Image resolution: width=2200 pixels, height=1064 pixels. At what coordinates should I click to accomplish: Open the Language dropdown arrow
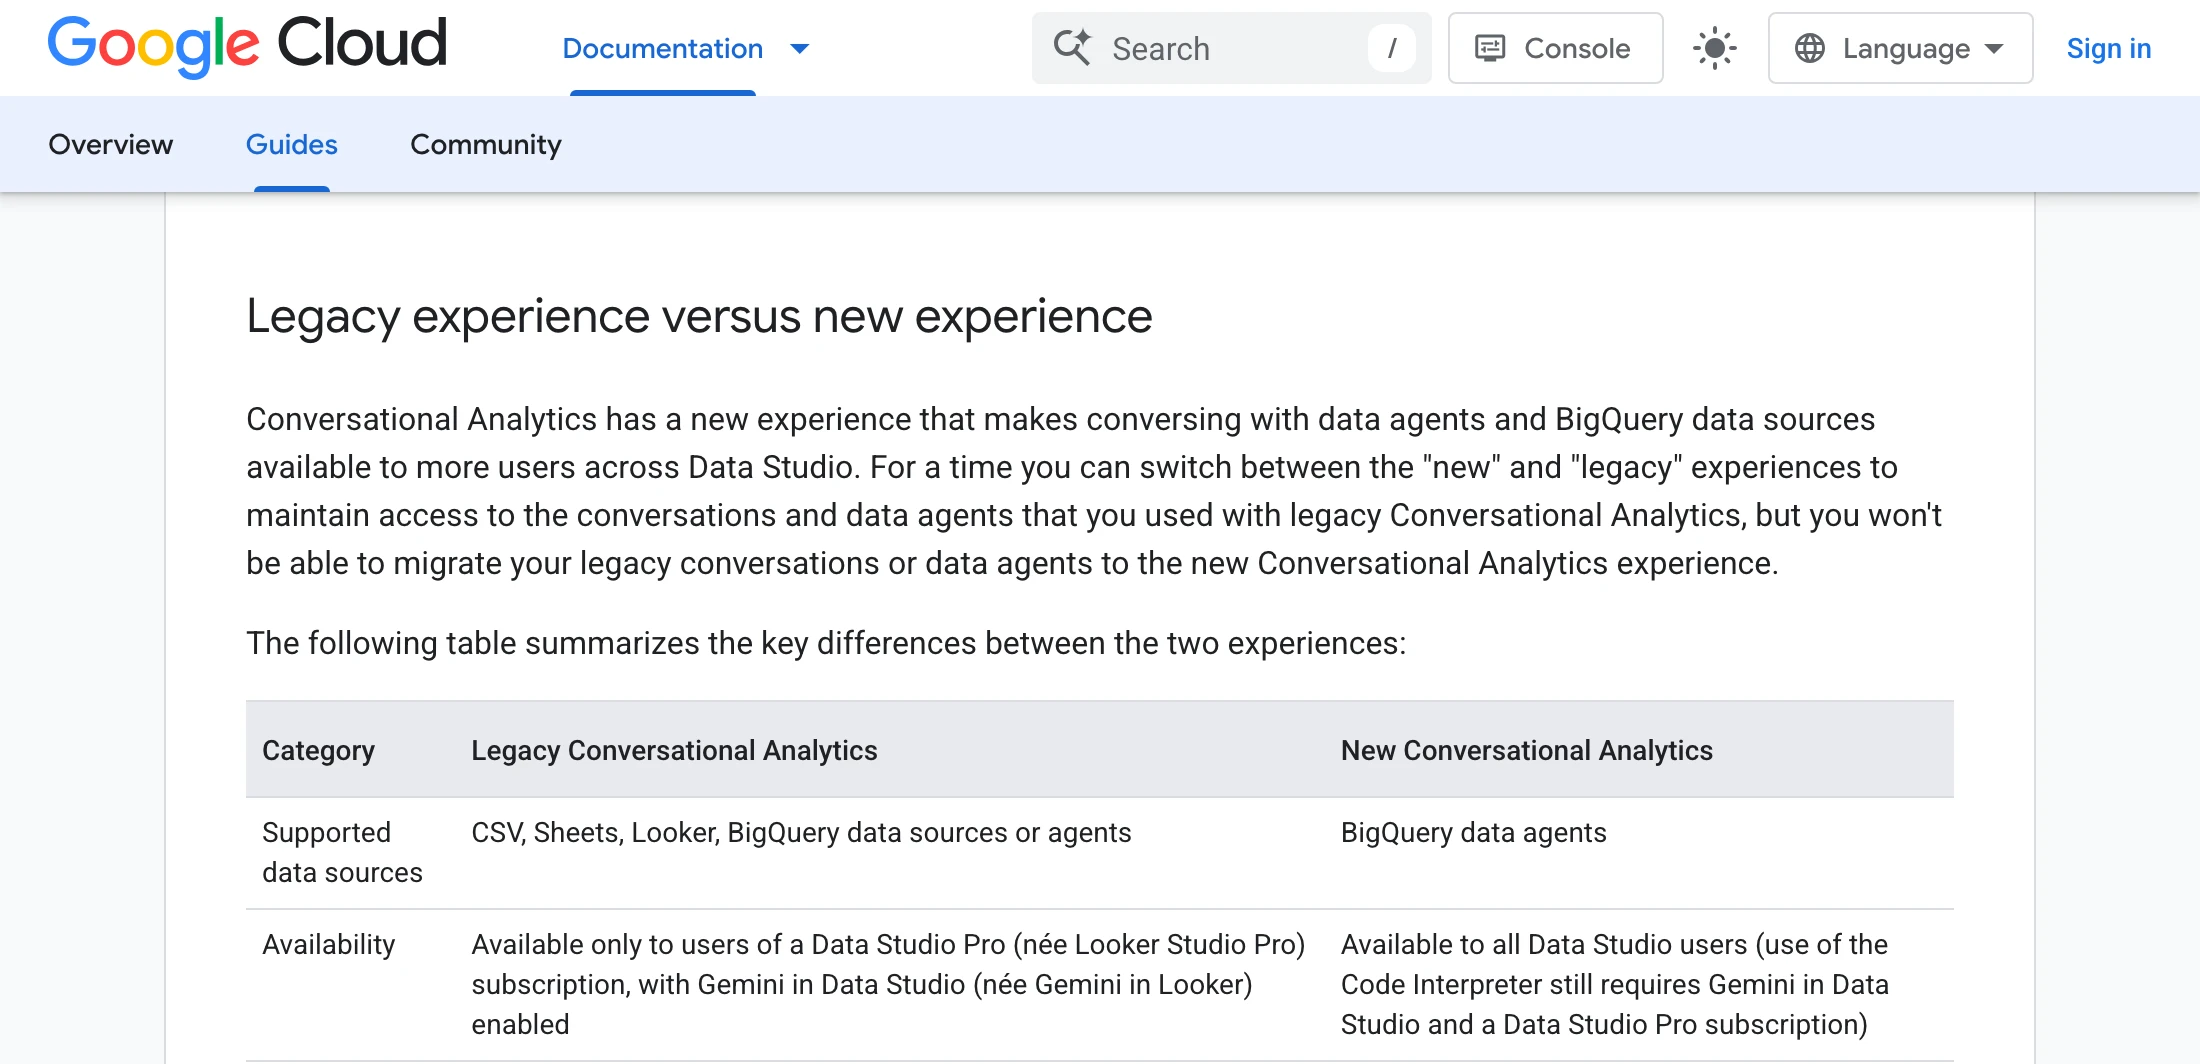click(x=1994, y=49)
